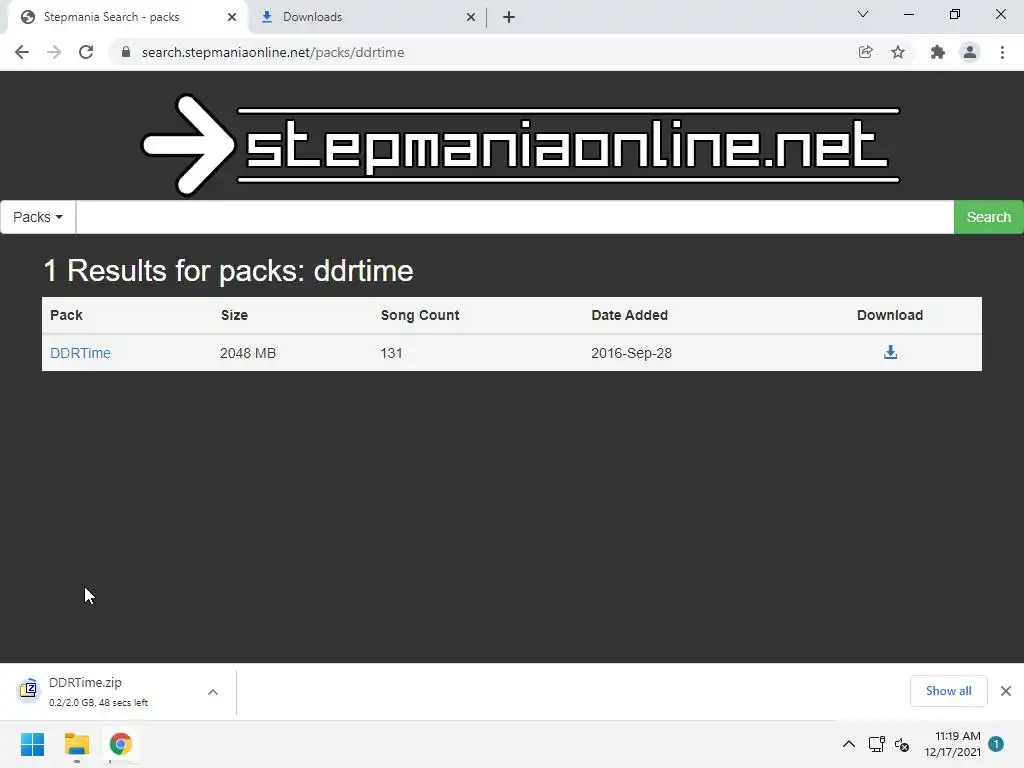Click the green Search button
Image resolution: width=1024 pixels, height=768 pixels.
(x=989, y=217)
